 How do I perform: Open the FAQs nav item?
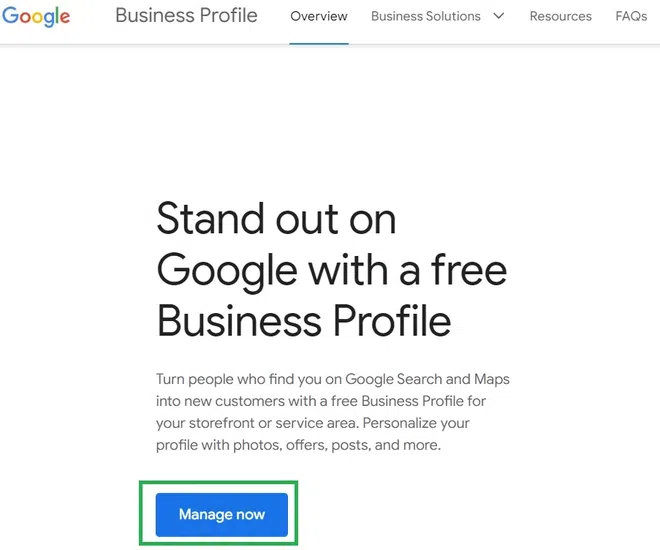(x=631, y=16)
